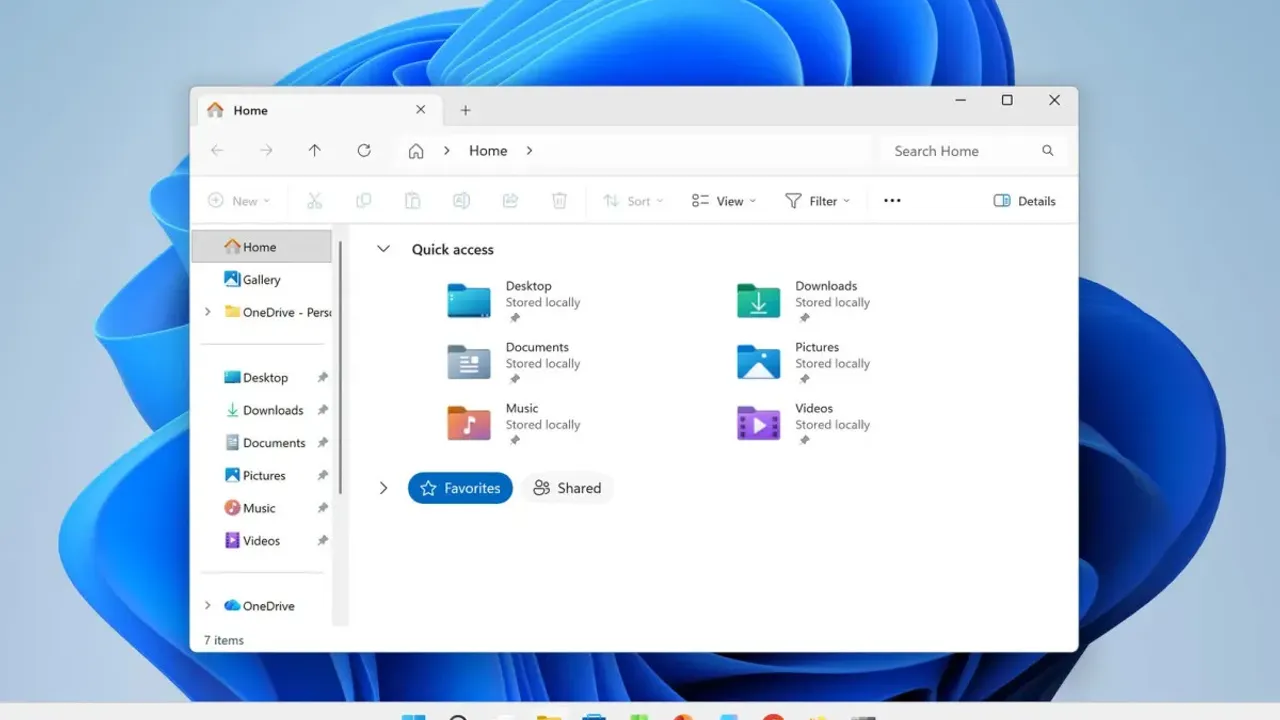
Task: Open the Videos folder in Quick access
Action: click(759, 423)
